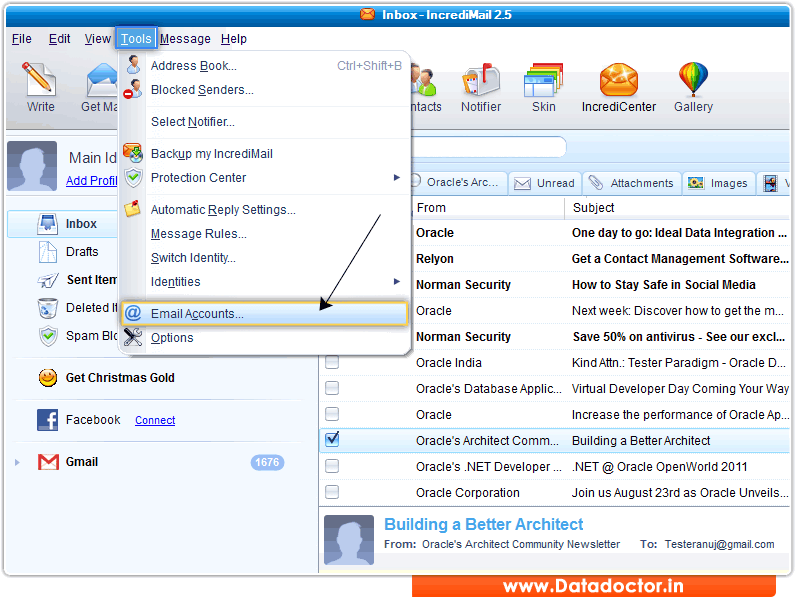Viewport: 796px width, 597px height.
Task: Click the Gmail envelope icon
Action: click(x=48, y=461)
